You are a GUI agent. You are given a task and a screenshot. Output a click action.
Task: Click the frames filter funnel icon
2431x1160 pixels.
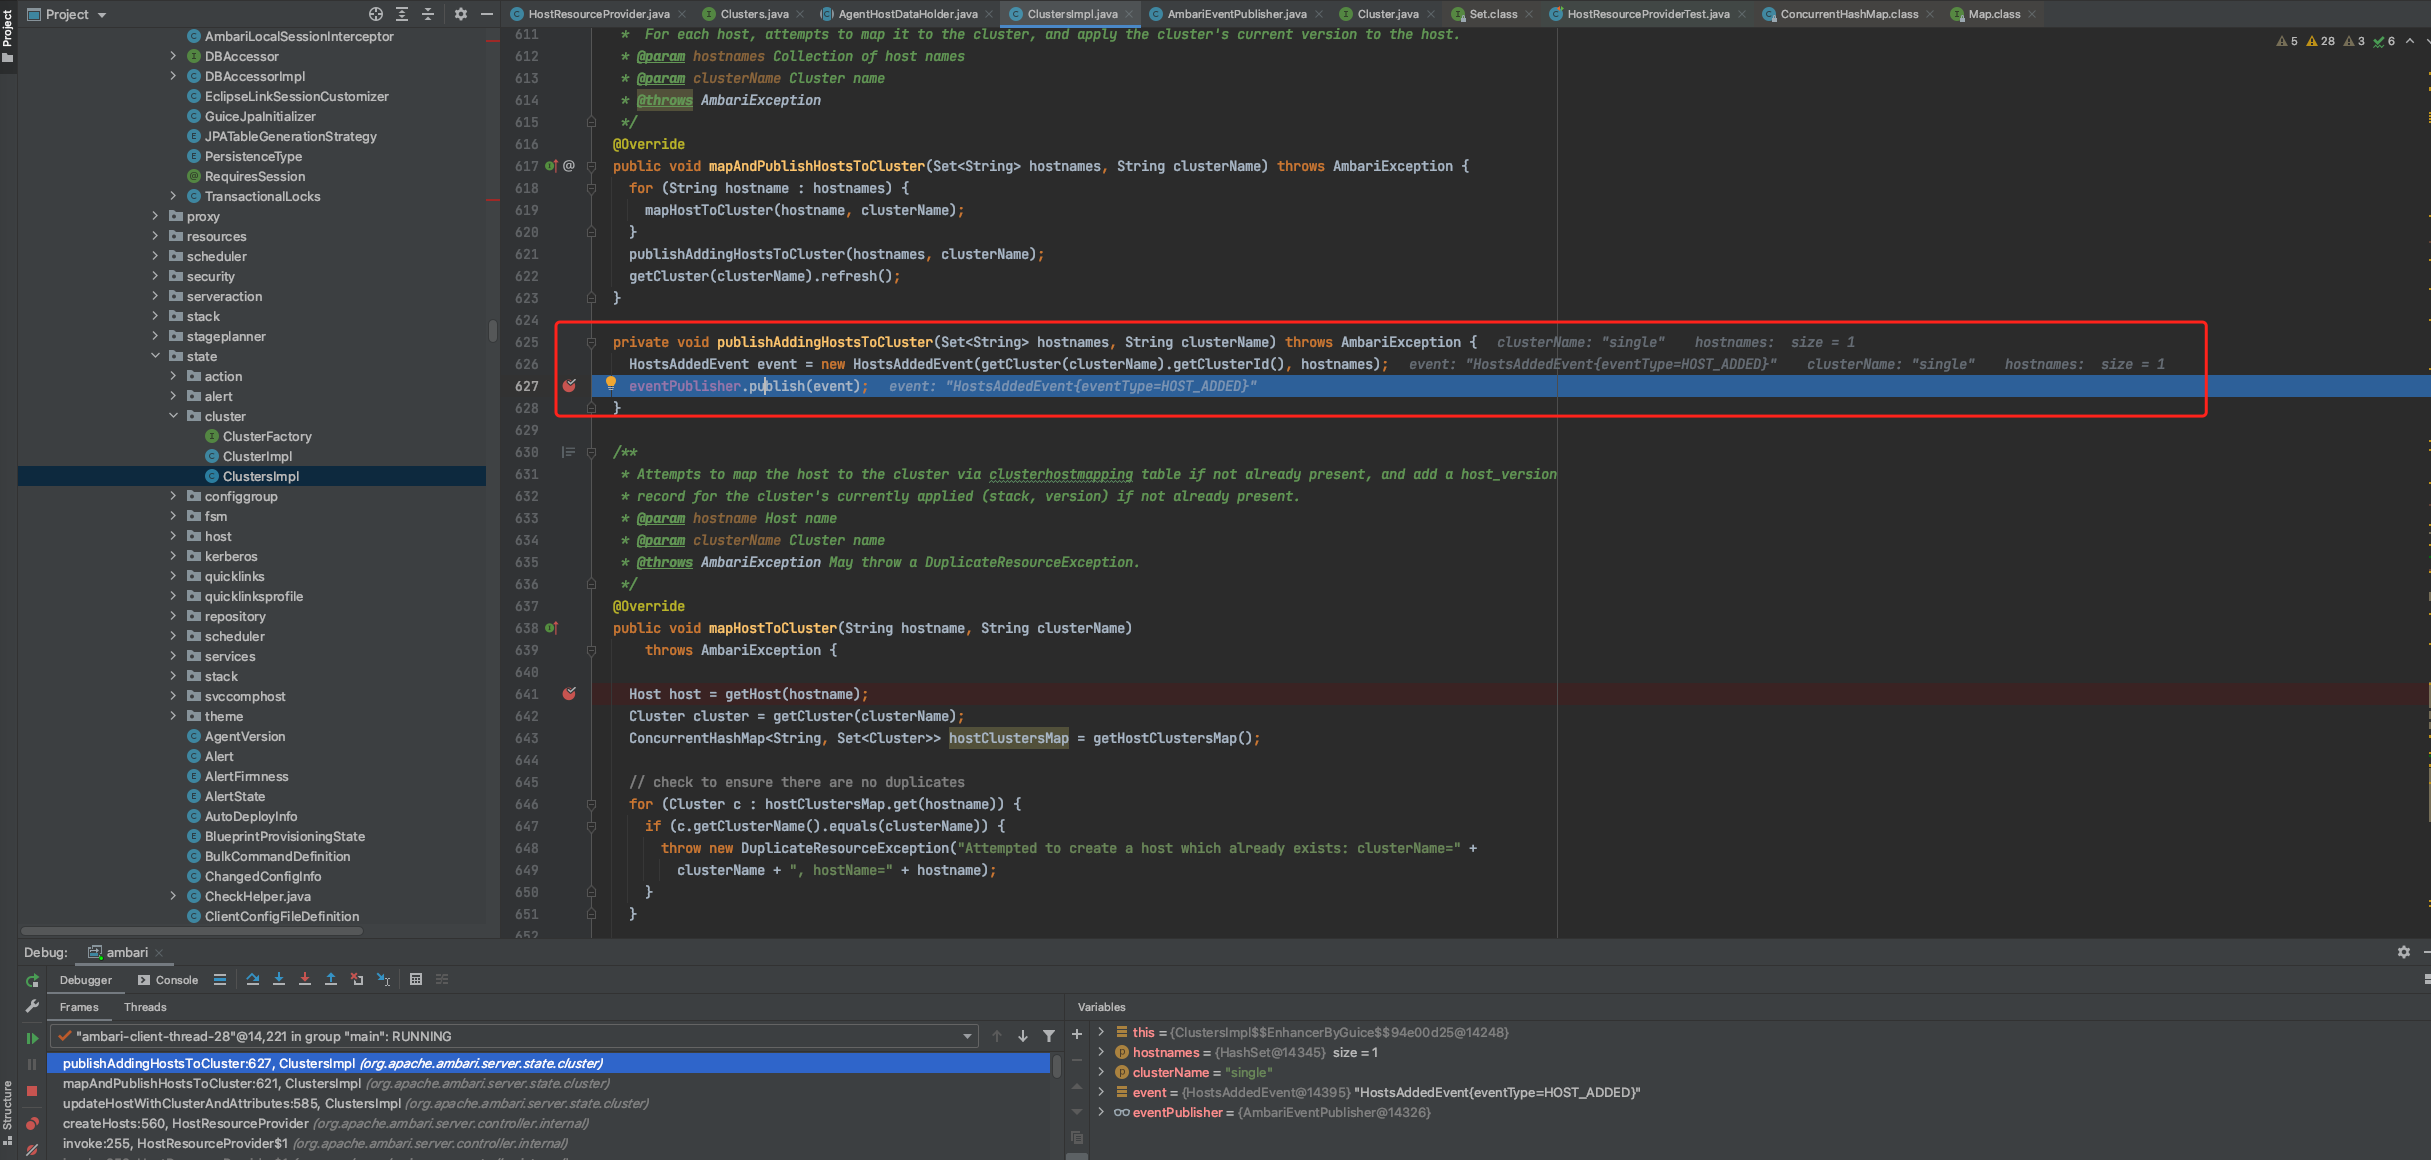[x=1048, y=1036]
